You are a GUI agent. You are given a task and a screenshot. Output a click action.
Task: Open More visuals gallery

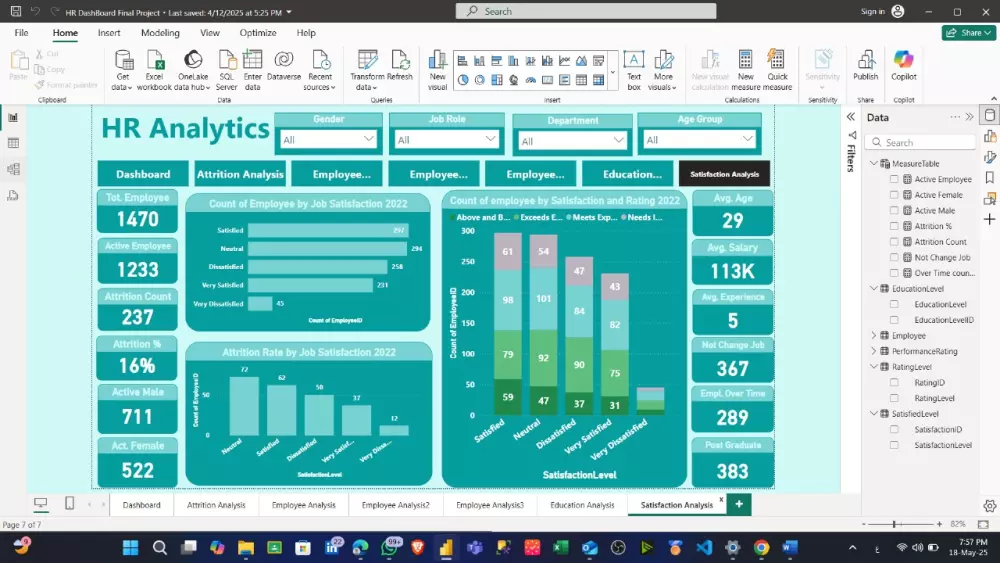pos(663,70)
